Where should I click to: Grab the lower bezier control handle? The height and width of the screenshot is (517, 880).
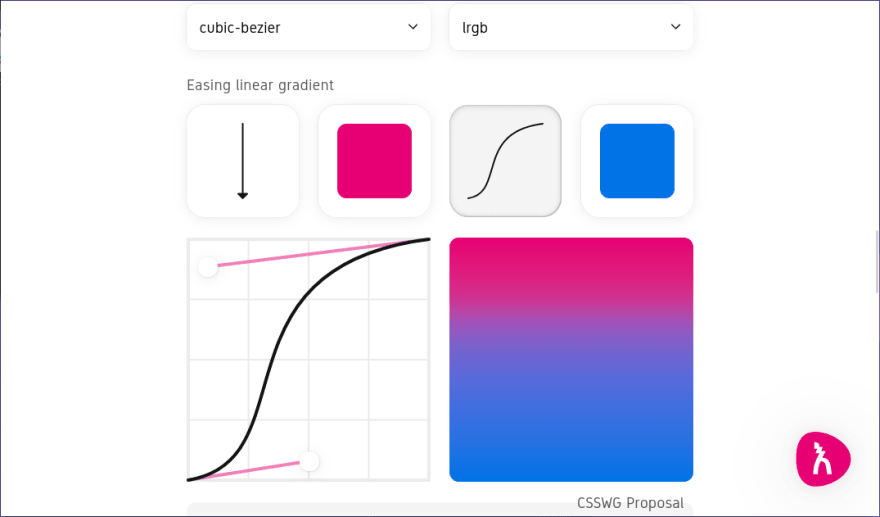click(x=310, y=461)
